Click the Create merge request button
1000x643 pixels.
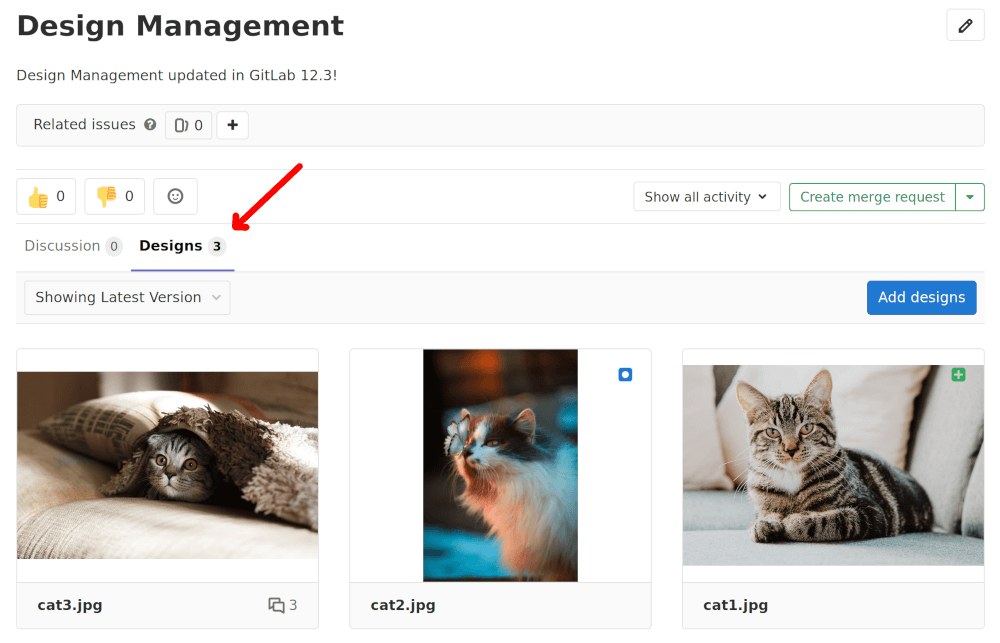click(x=870, y=196)
